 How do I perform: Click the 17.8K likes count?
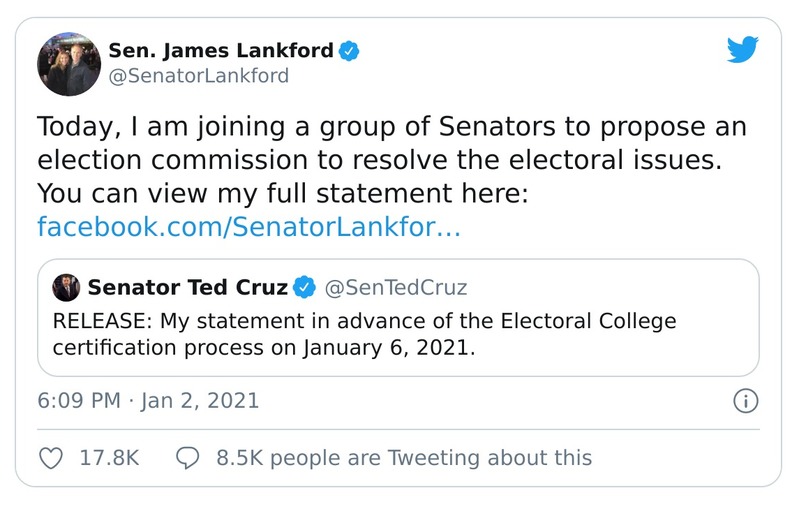108,458
